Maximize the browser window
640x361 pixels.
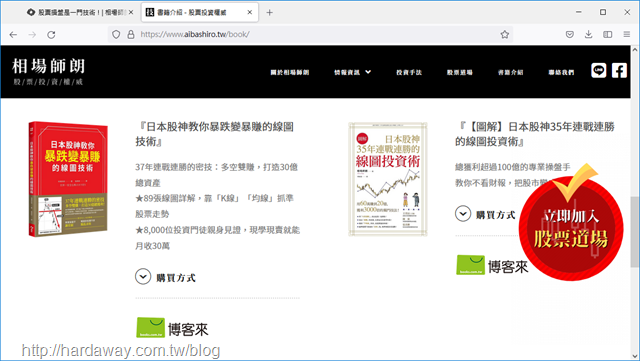[603, 12]
